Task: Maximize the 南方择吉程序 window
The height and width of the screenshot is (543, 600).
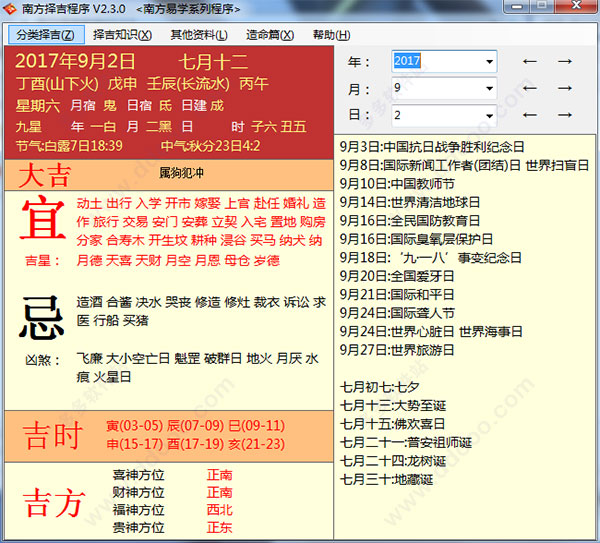Action: tap(541, 6)
